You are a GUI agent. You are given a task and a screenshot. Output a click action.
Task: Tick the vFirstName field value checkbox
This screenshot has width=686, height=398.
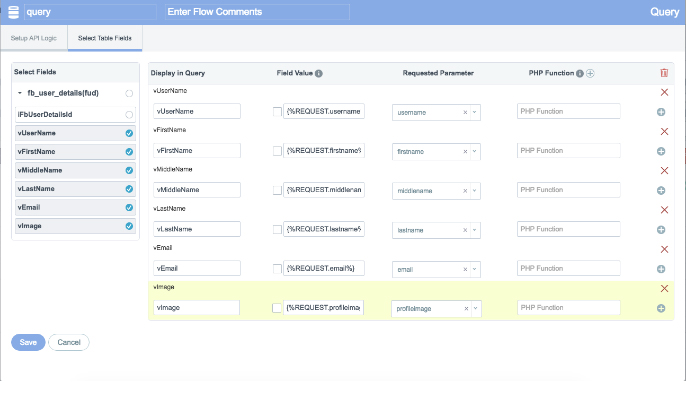click(277, 151)
